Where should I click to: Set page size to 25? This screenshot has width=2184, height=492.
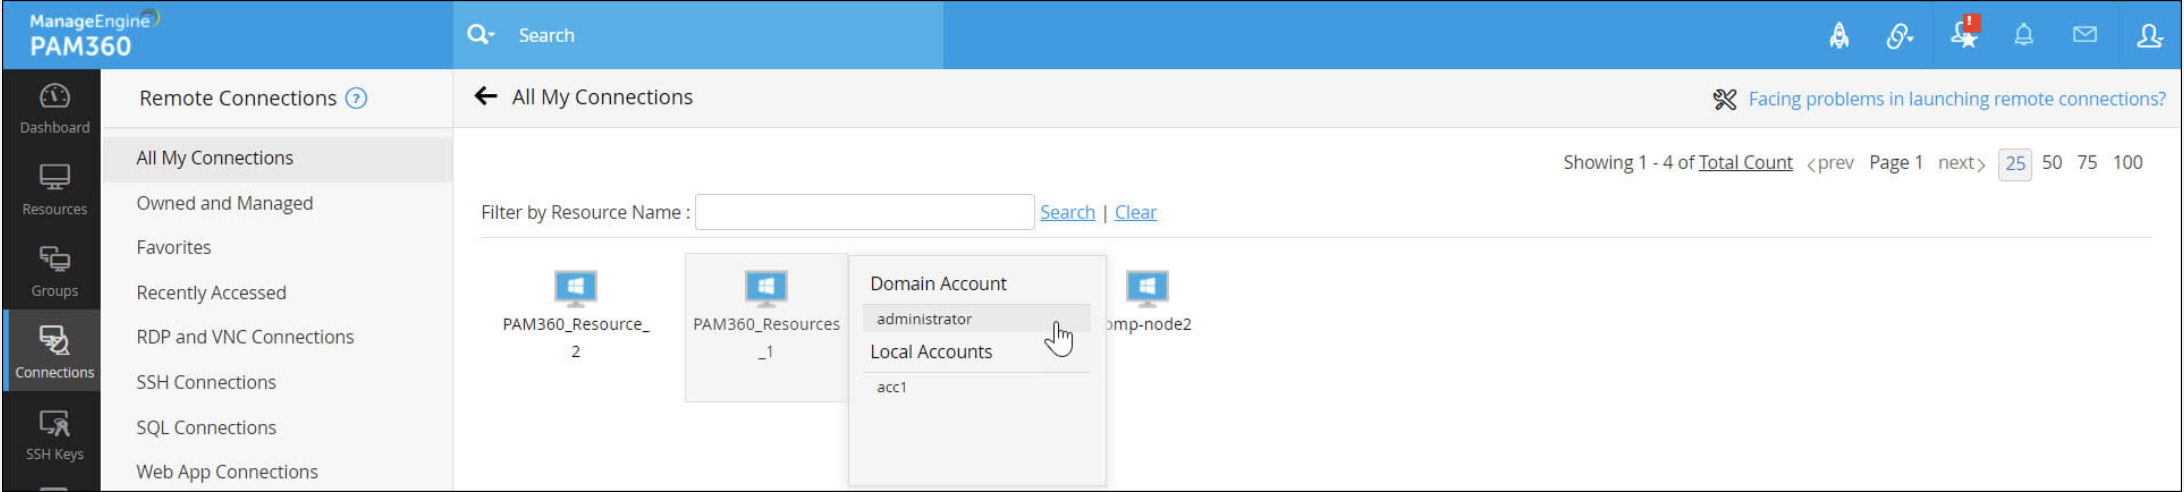click(x=2014, y=163)
